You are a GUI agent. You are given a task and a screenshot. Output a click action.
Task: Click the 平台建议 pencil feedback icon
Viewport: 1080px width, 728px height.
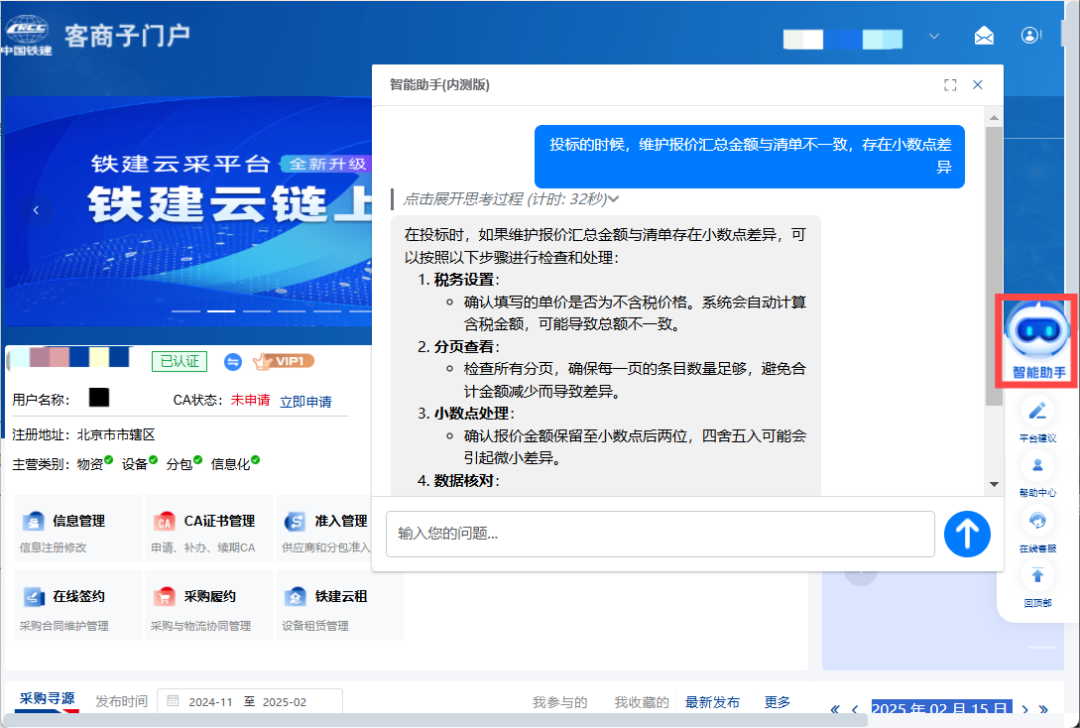(1037, 410)
